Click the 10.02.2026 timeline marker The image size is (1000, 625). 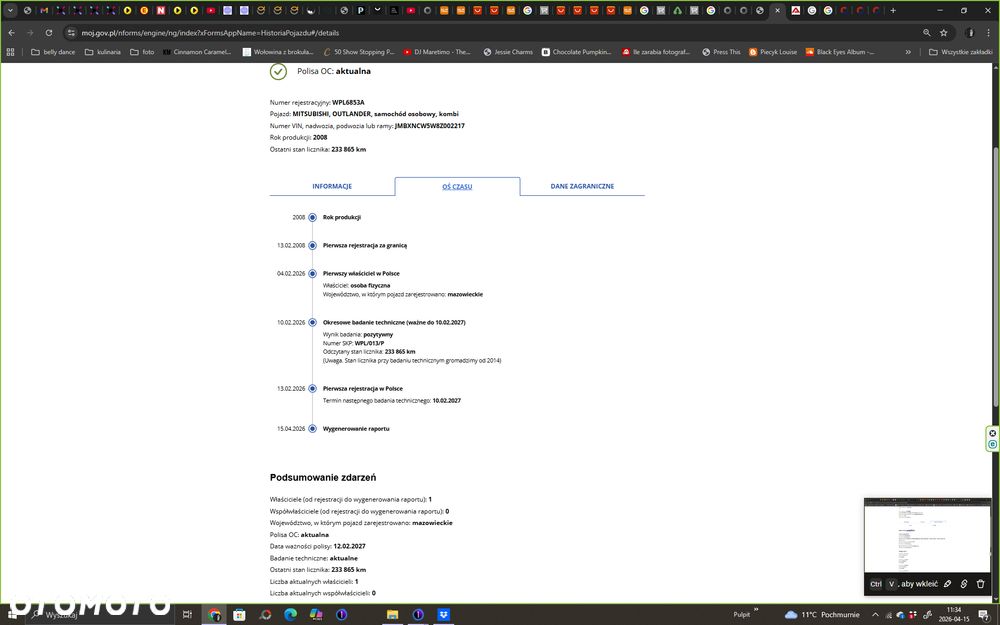[312, 323]
